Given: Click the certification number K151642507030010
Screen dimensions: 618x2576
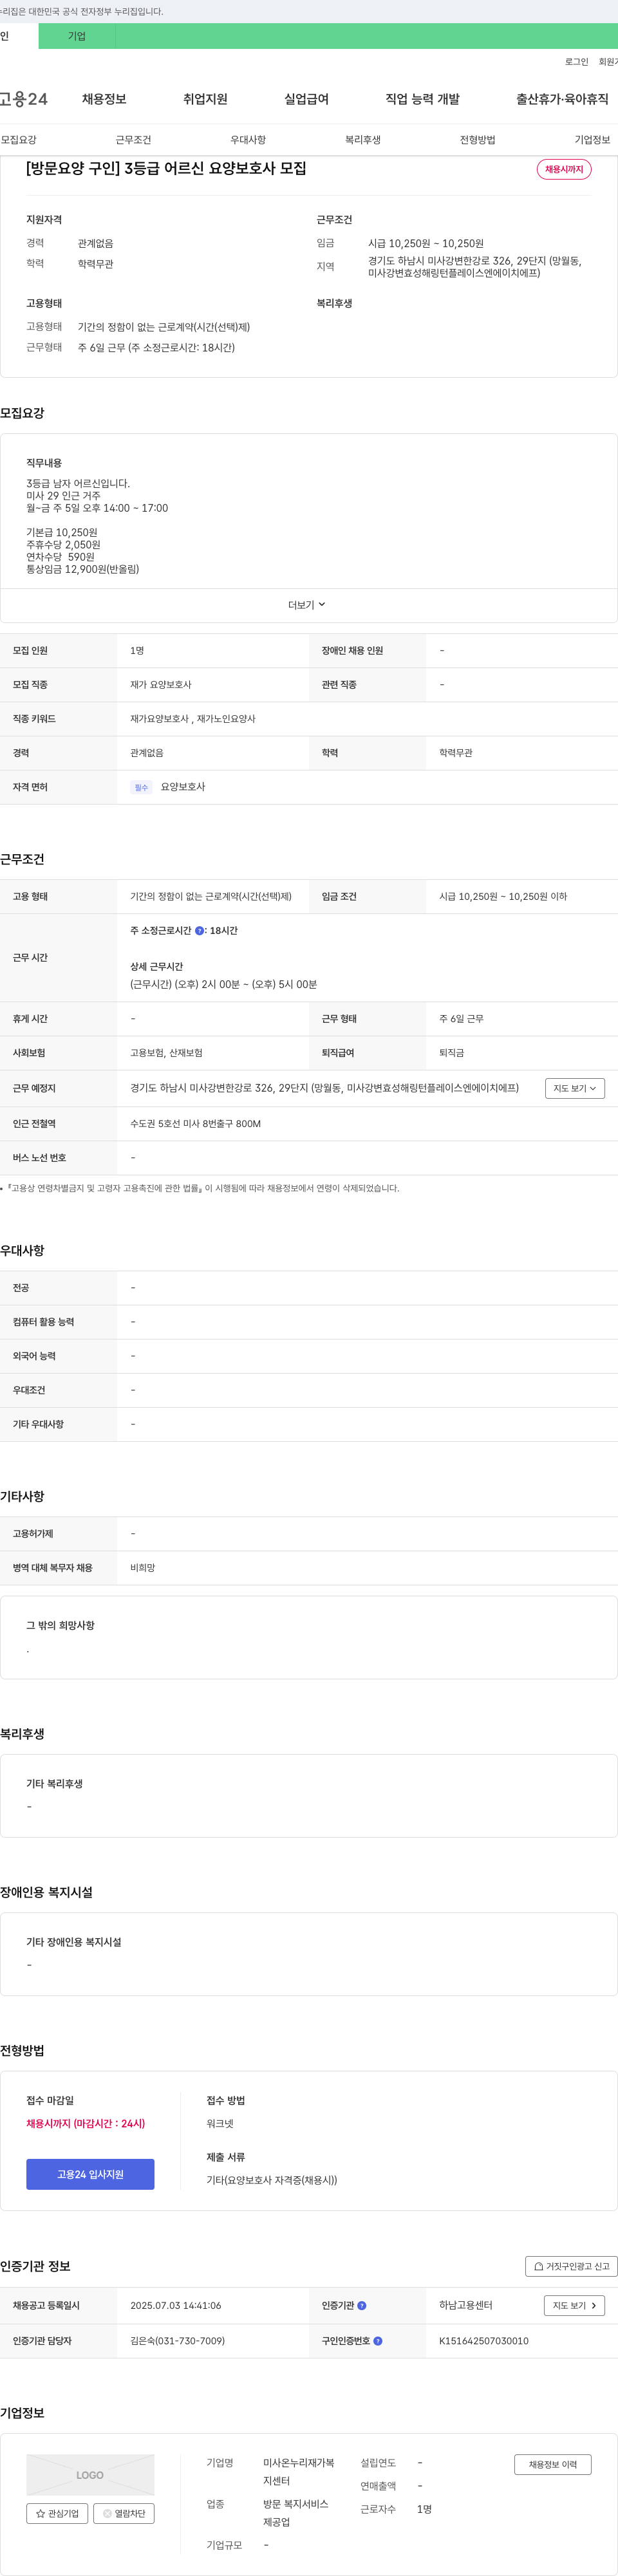Looking at the screenshot, I should point(484,2341).
